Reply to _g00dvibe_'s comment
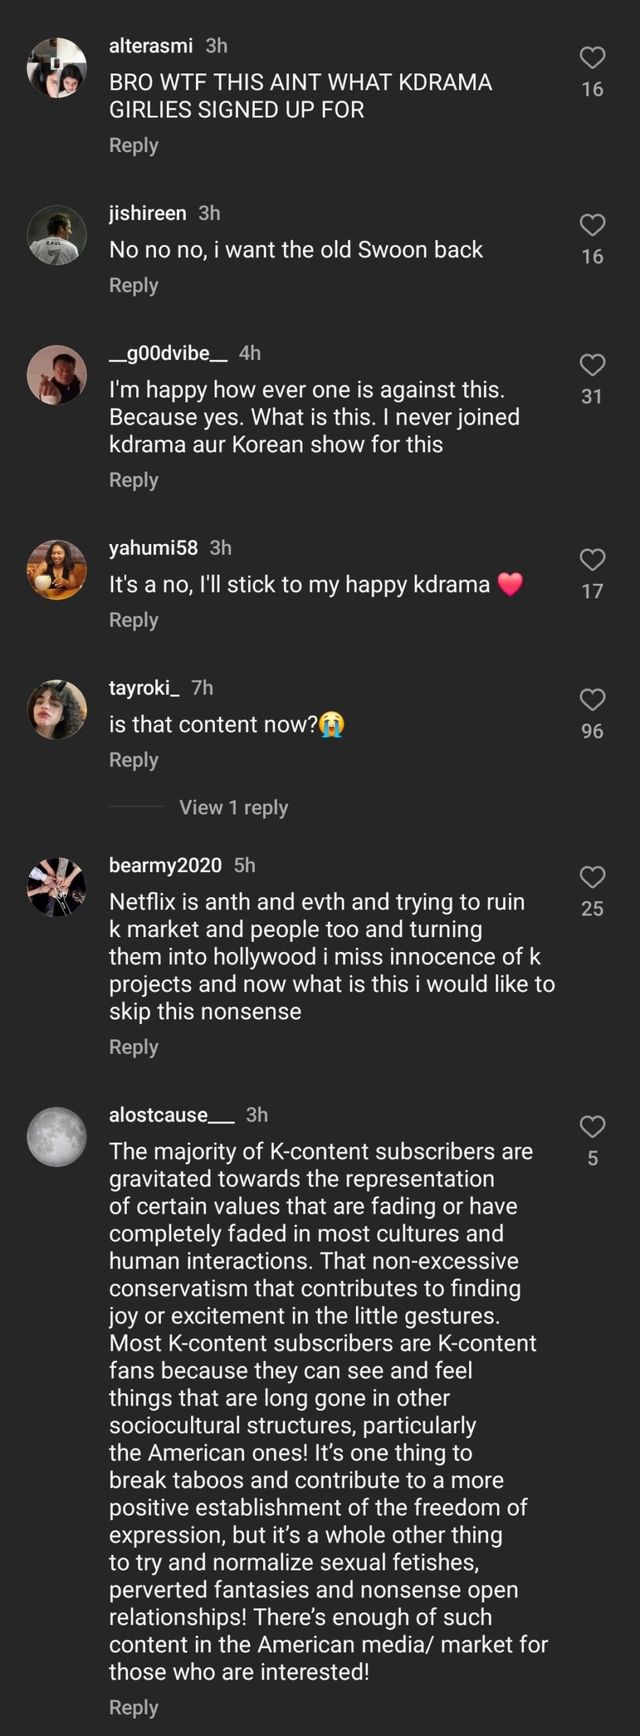The width and height of the screenshot is (640, 1736). 133,480
